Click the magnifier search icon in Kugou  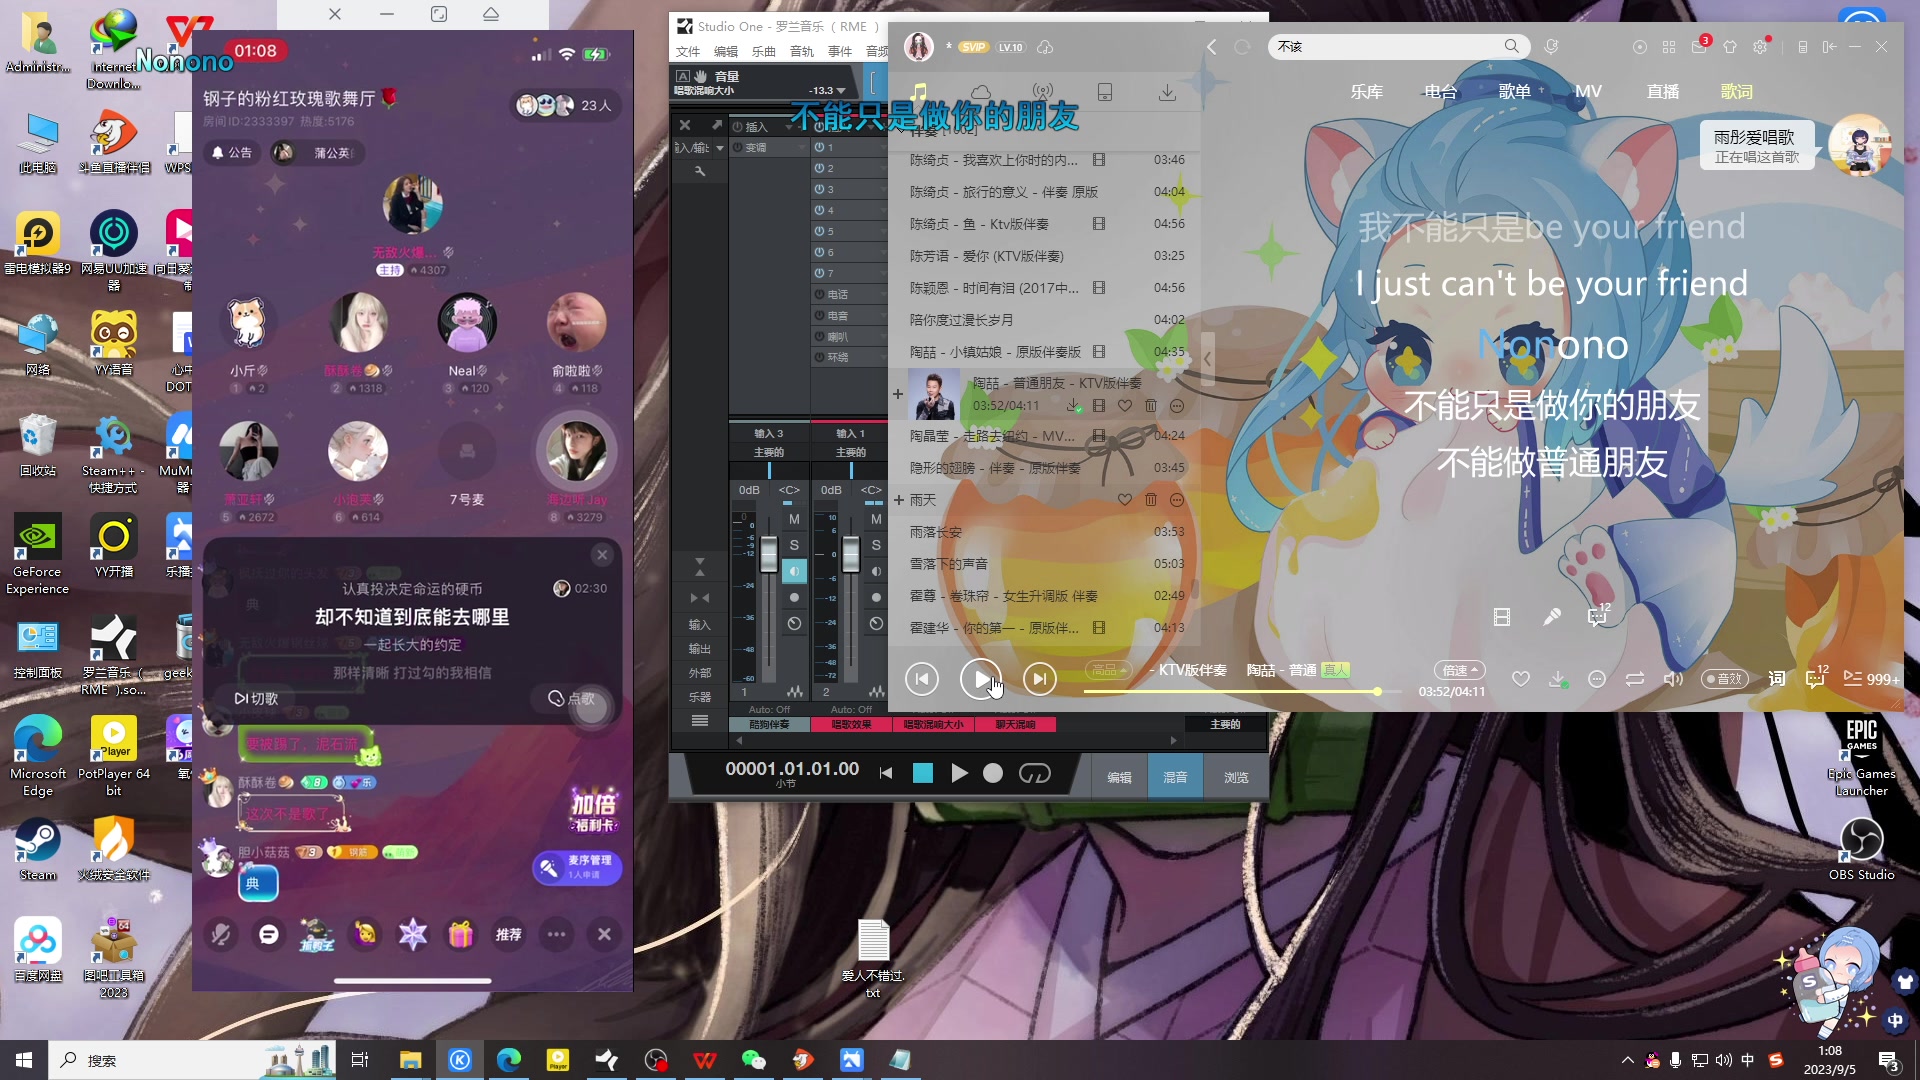(x=1511, y=46)
